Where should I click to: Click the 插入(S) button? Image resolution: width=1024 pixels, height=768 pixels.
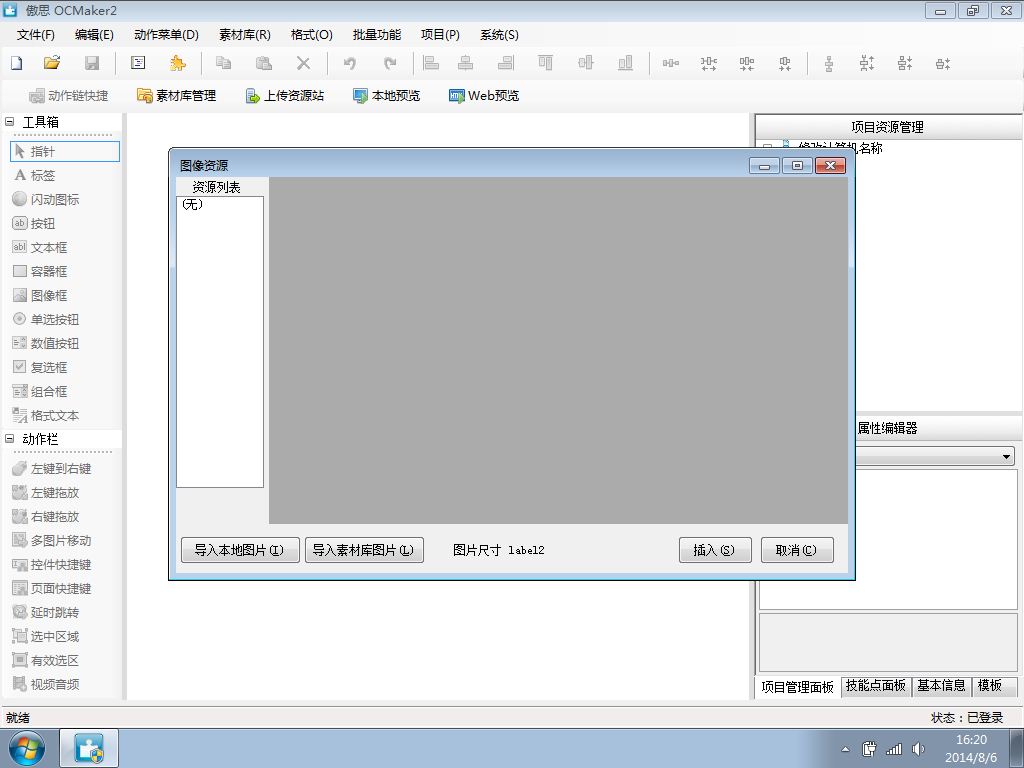[x=715, y=550]
